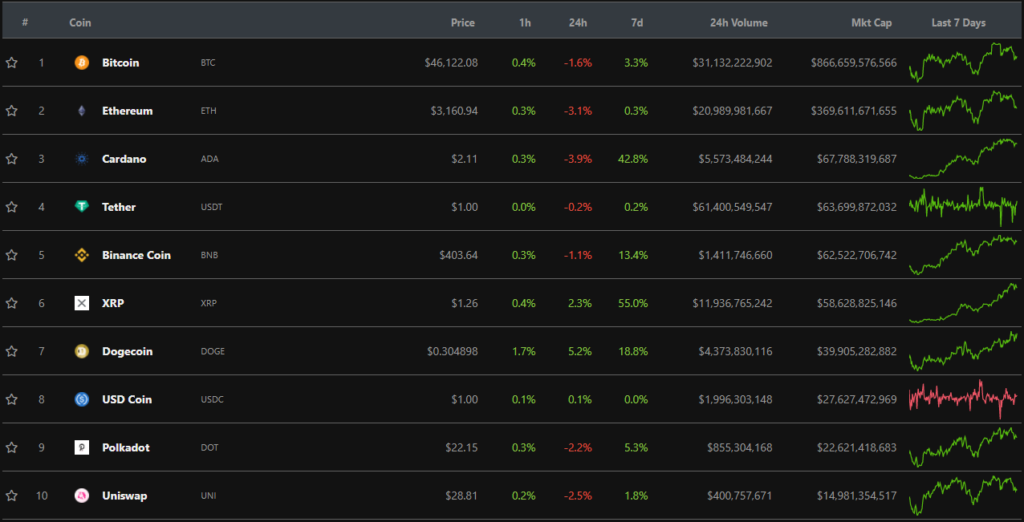The width and height of the screenshot is (1024, 522).
Task: Click the Polkadot logo icon
Action: 82,447
